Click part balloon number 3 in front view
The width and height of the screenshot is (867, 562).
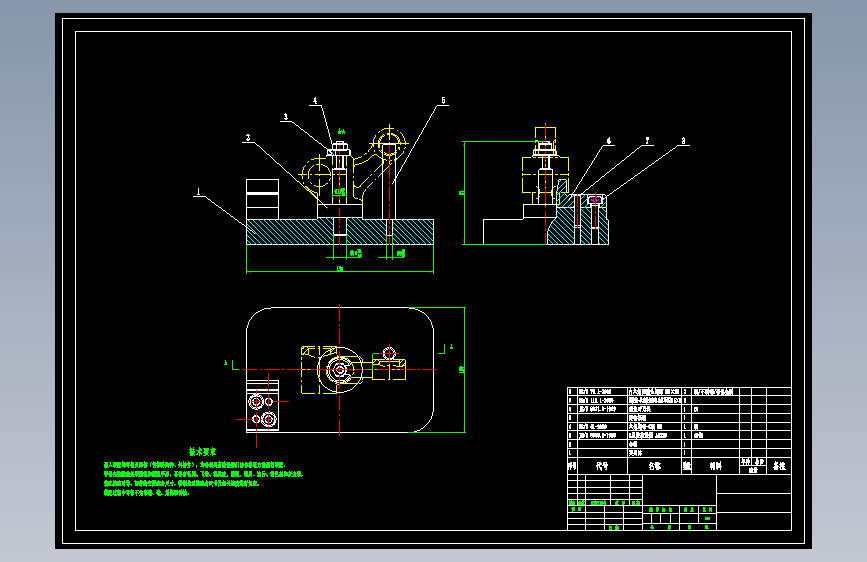[286, 117]
